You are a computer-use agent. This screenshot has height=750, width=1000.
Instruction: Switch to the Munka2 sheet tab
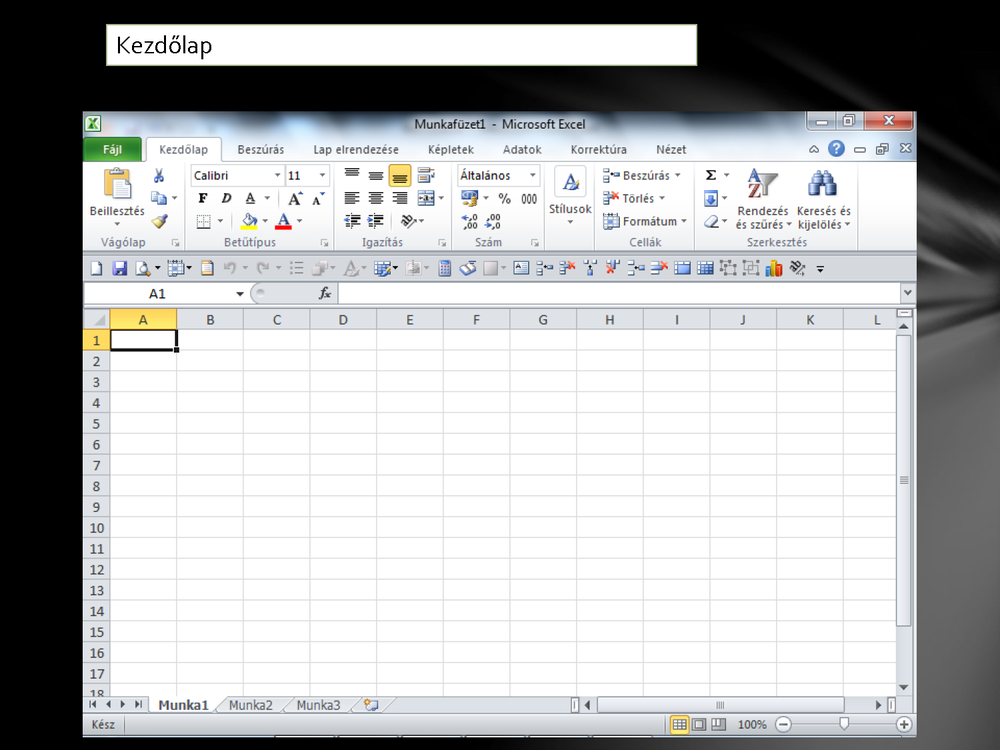coord(251,705)
